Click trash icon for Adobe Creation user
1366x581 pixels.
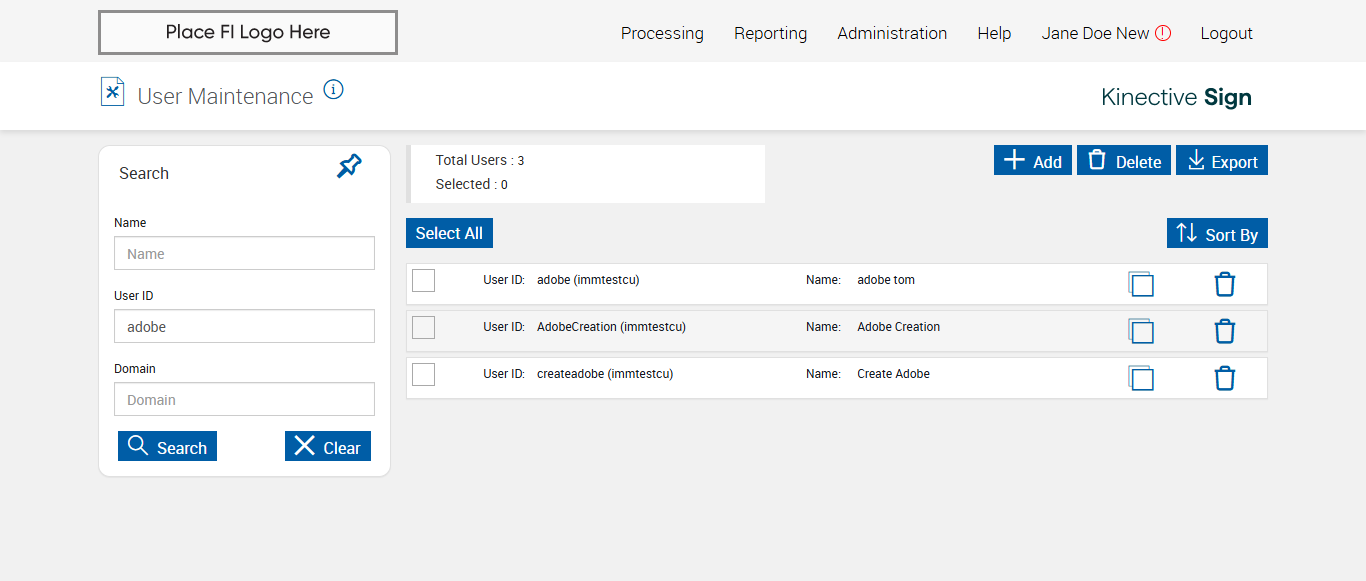point(1224,331)
